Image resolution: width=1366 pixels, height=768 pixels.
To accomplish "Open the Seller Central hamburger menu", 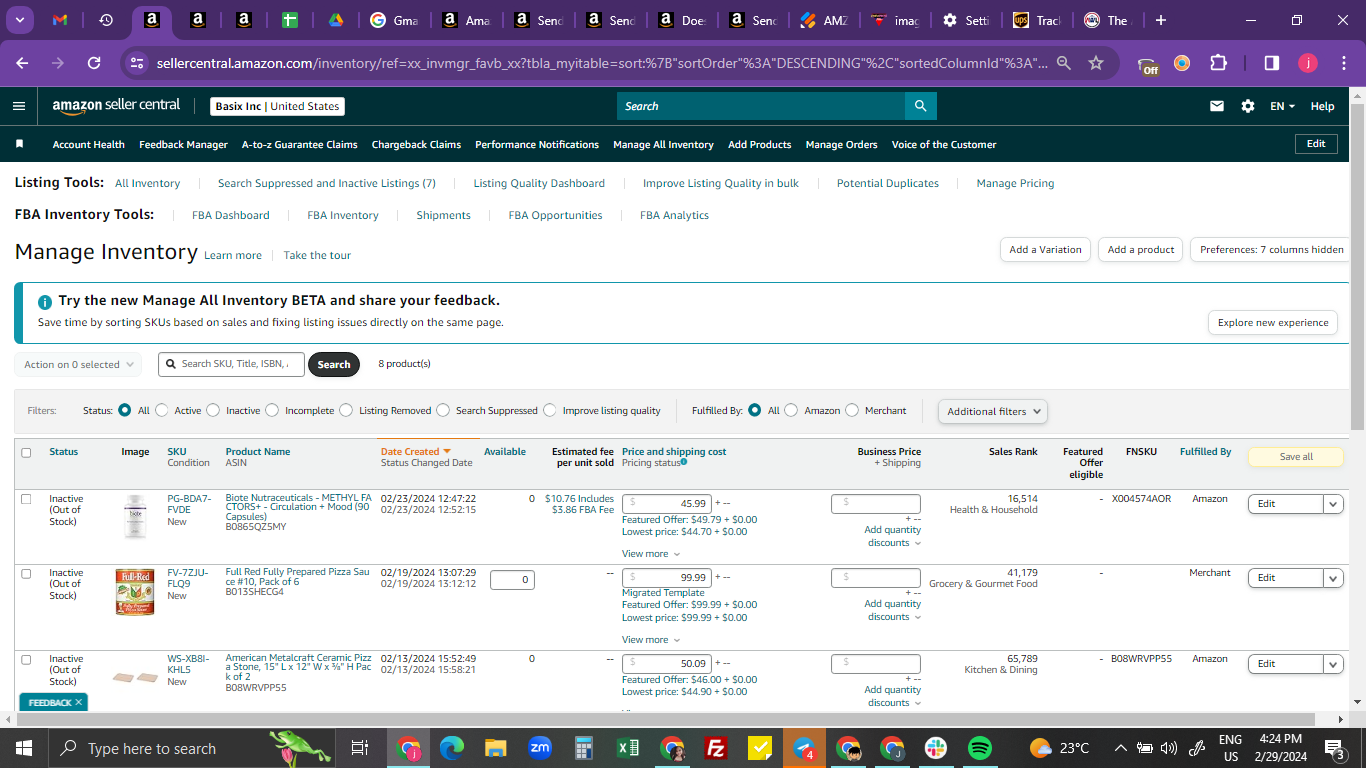I will tap(19, 106).
